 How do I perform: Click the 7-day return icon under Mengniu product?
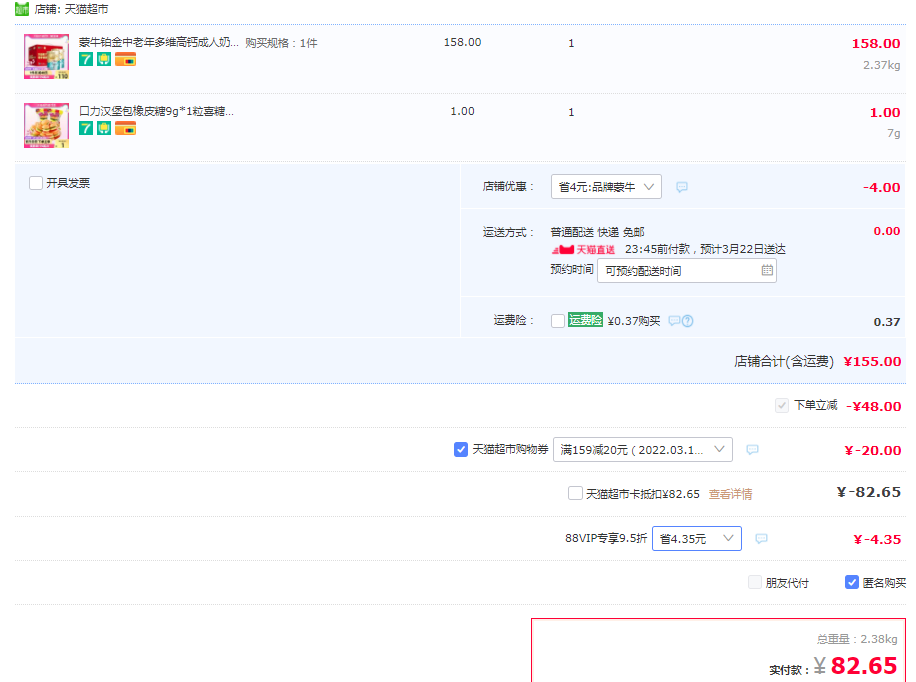point(86,60)
